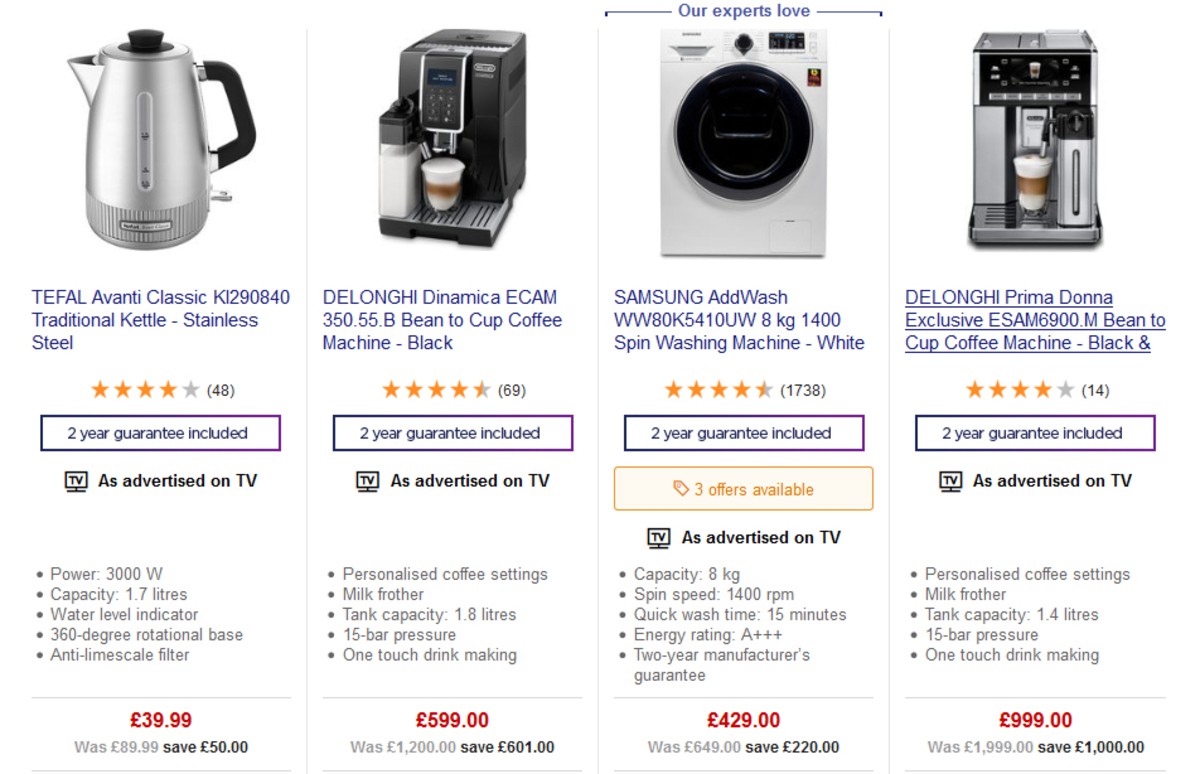This screenshot has width=1200, height=774.
Task: Click the TV icon under the Samsung offers banner
Action: click(x=657, y=537)
